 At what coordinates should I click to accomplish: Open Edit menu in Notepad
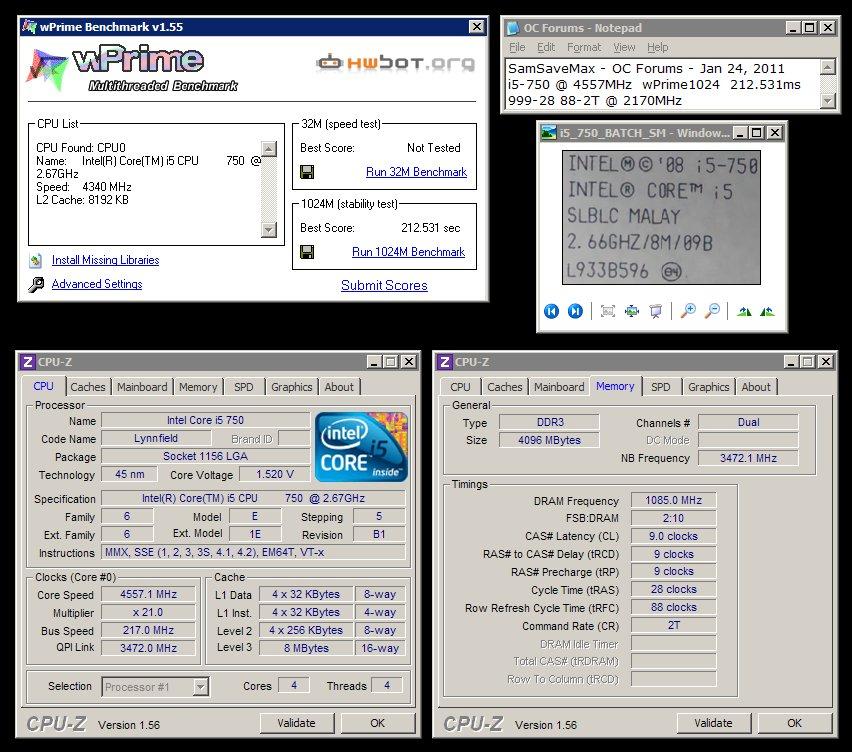click(x=546, y=47)
